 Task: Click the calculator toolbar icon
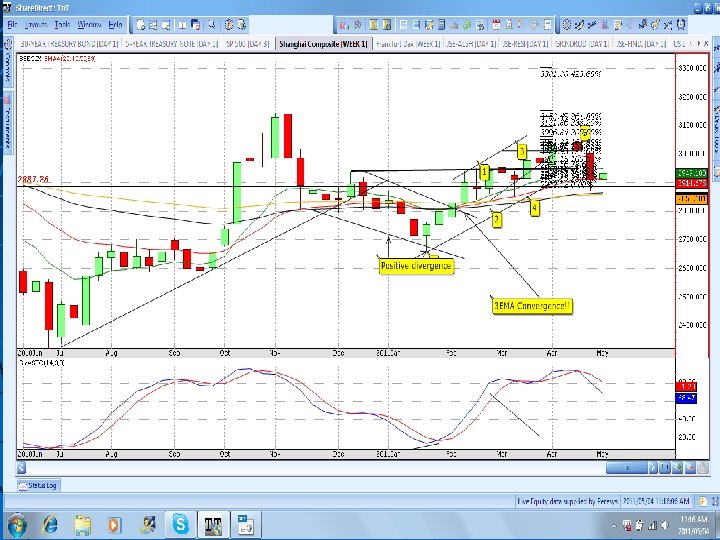441,25
